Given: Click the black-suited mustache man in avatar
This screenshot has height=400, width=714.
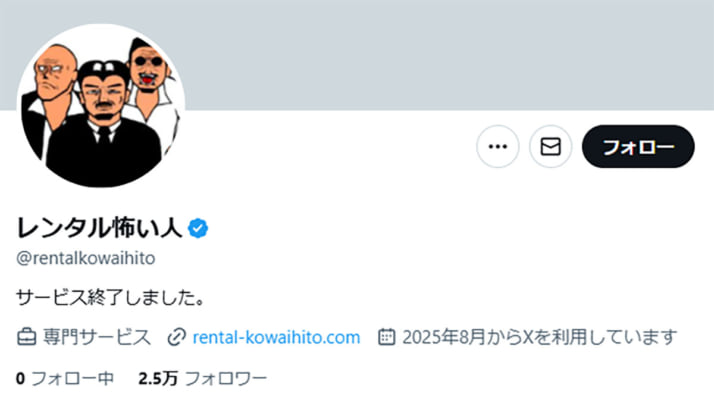Looking at the screenshot, I should pyautogui.click(x=103, y=123).
